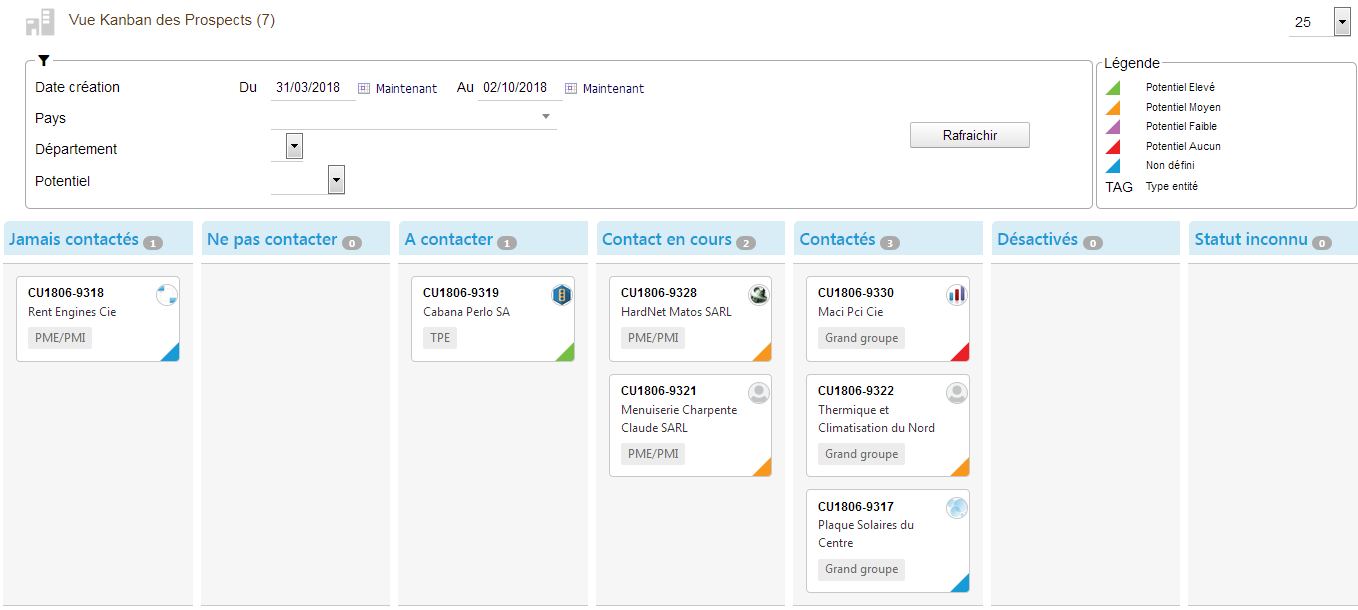Click the Rent Engines Cie card avatar icon
Image resolution: width=1358 pixels, height=610 pixels.
(x=167, y=294)
